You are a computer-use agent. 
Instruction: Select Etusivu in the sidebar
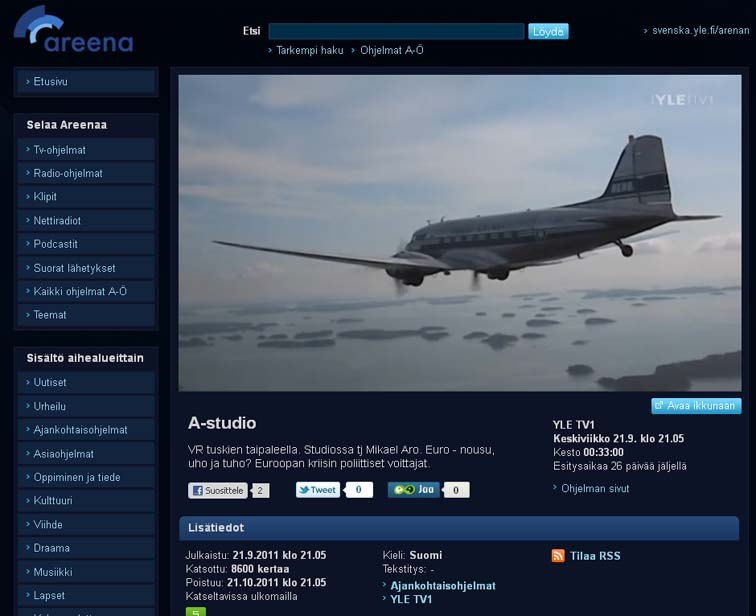point(51,82)
